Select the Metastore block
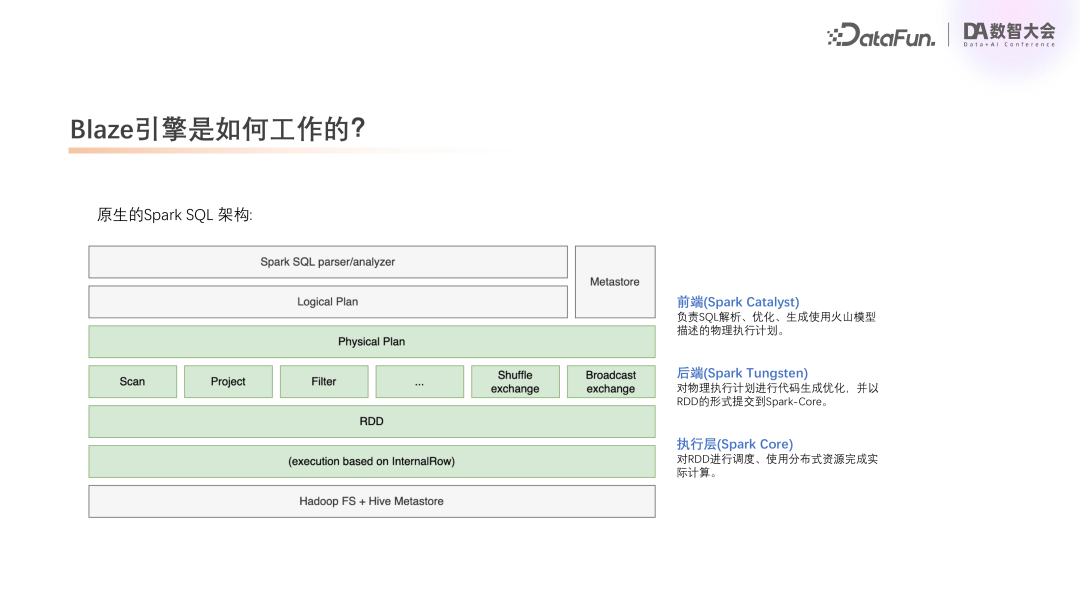 614,281
